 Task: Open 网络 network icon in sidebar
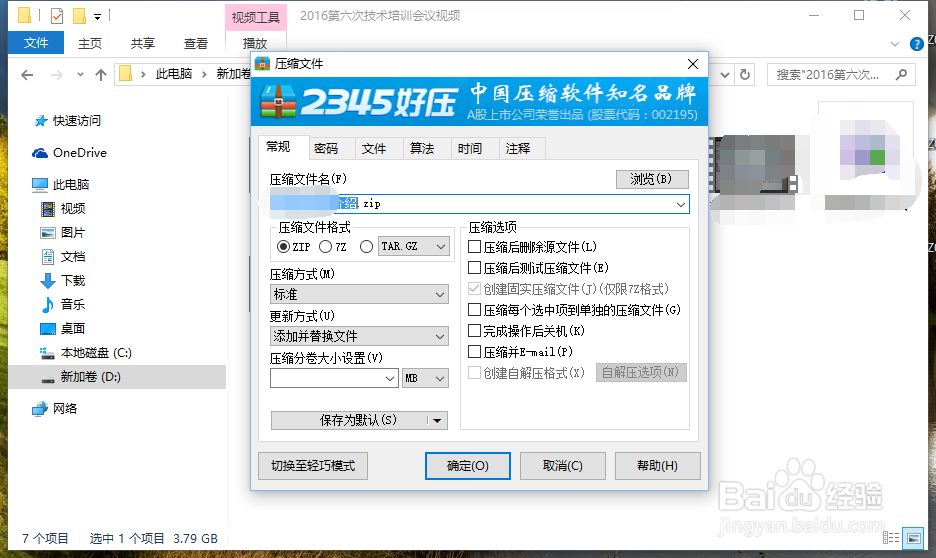(x=40, y=409)
